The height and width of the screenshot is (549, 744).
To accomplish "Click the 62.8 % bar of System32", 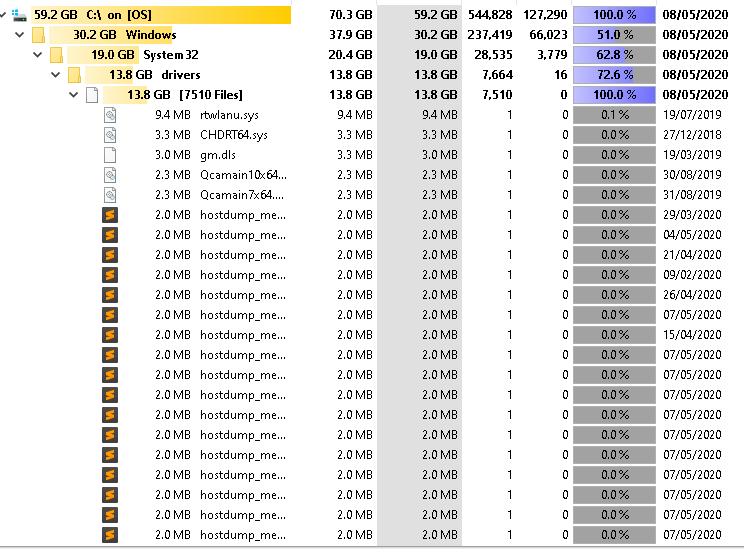I will 614,55.
